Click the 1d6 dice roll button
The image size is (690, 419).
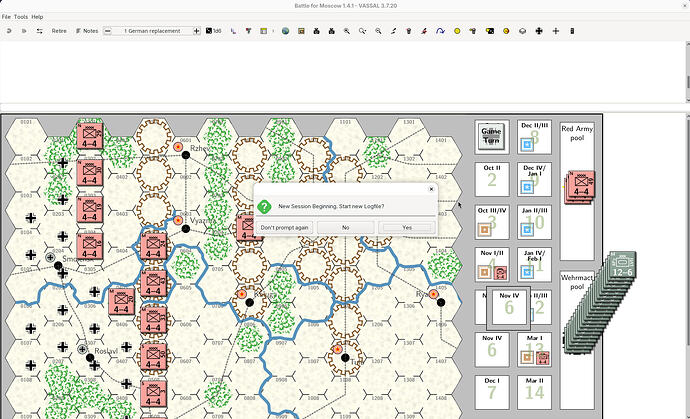coord(212,31)
